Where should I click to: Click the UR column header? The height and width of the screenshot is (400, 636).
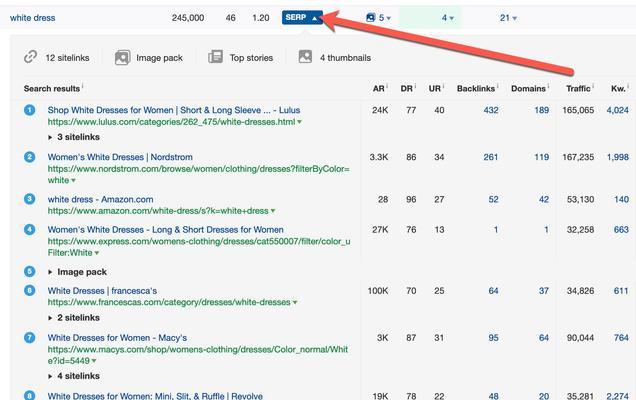(x=434, y=88)
